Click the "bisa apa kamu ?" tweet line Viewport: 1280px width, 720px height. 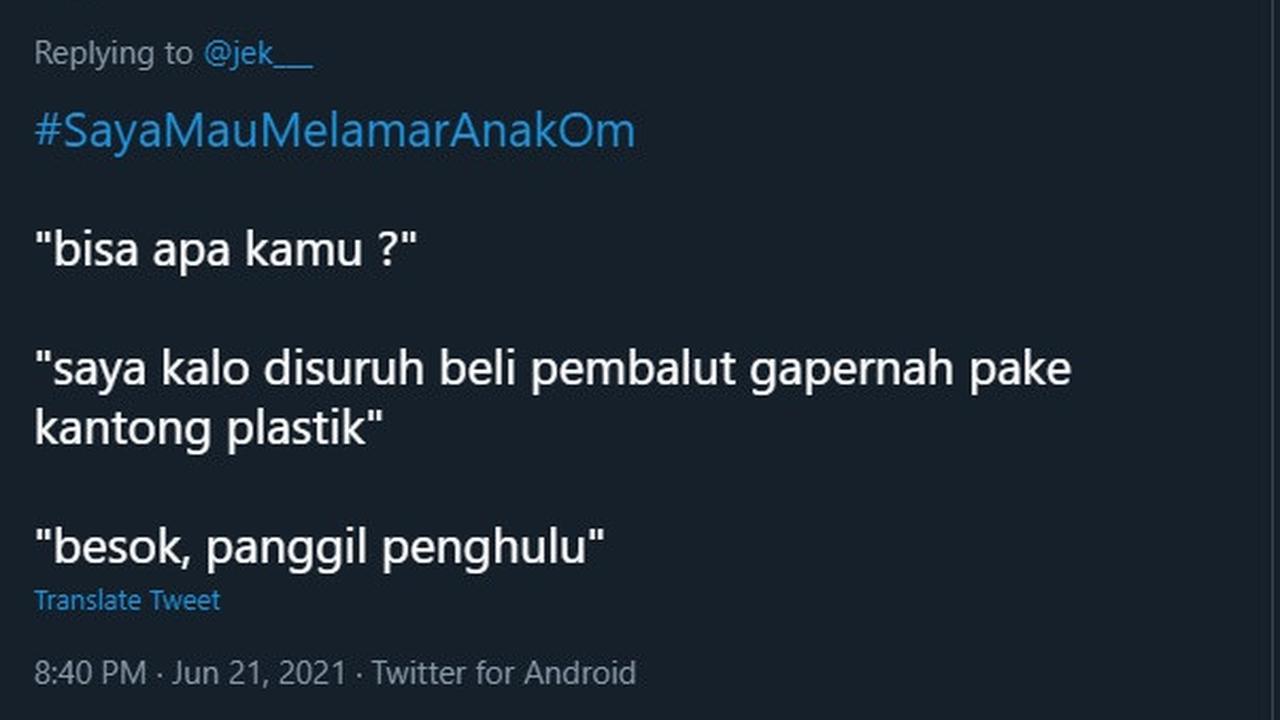click(225, 250)
